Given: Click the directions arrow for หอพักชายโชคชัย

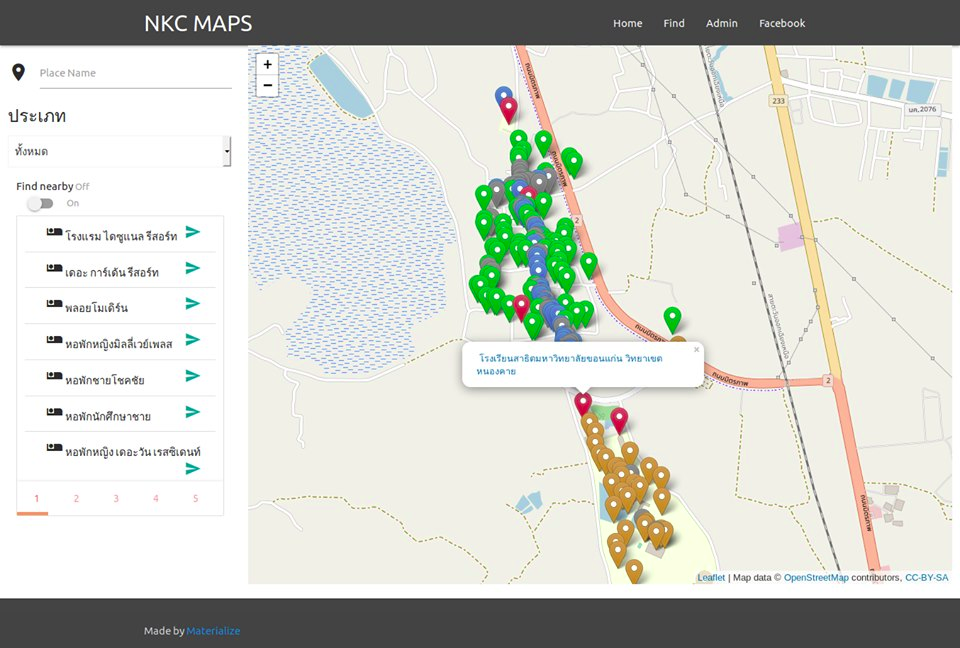Looking at the screenshot, I should point(190,377).
